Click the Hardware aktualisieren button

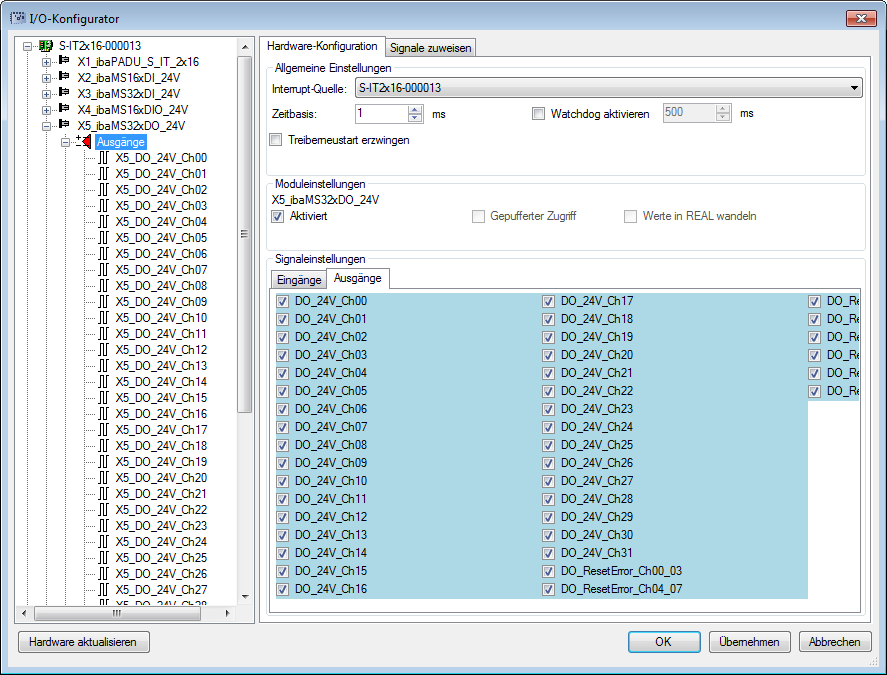[83, 642]
